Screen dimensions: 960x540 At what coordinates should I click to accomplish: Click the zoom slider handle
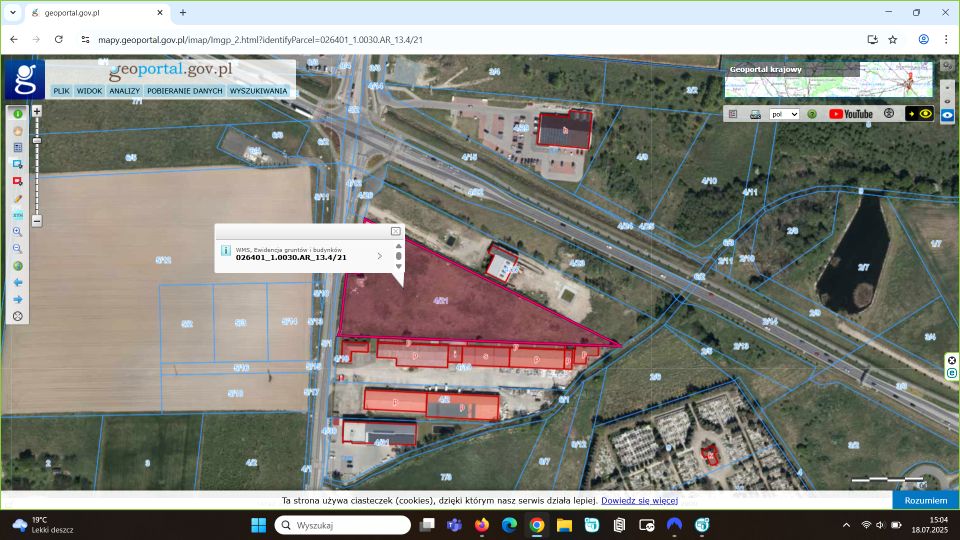coord(37,141)
